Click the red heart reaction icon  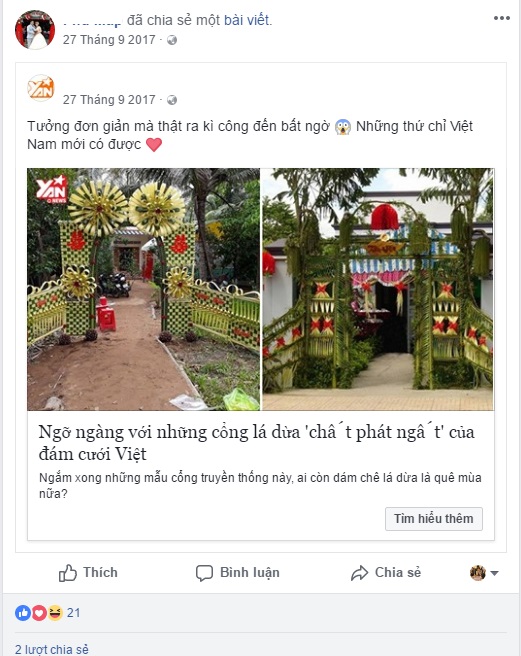click(39, 613)
